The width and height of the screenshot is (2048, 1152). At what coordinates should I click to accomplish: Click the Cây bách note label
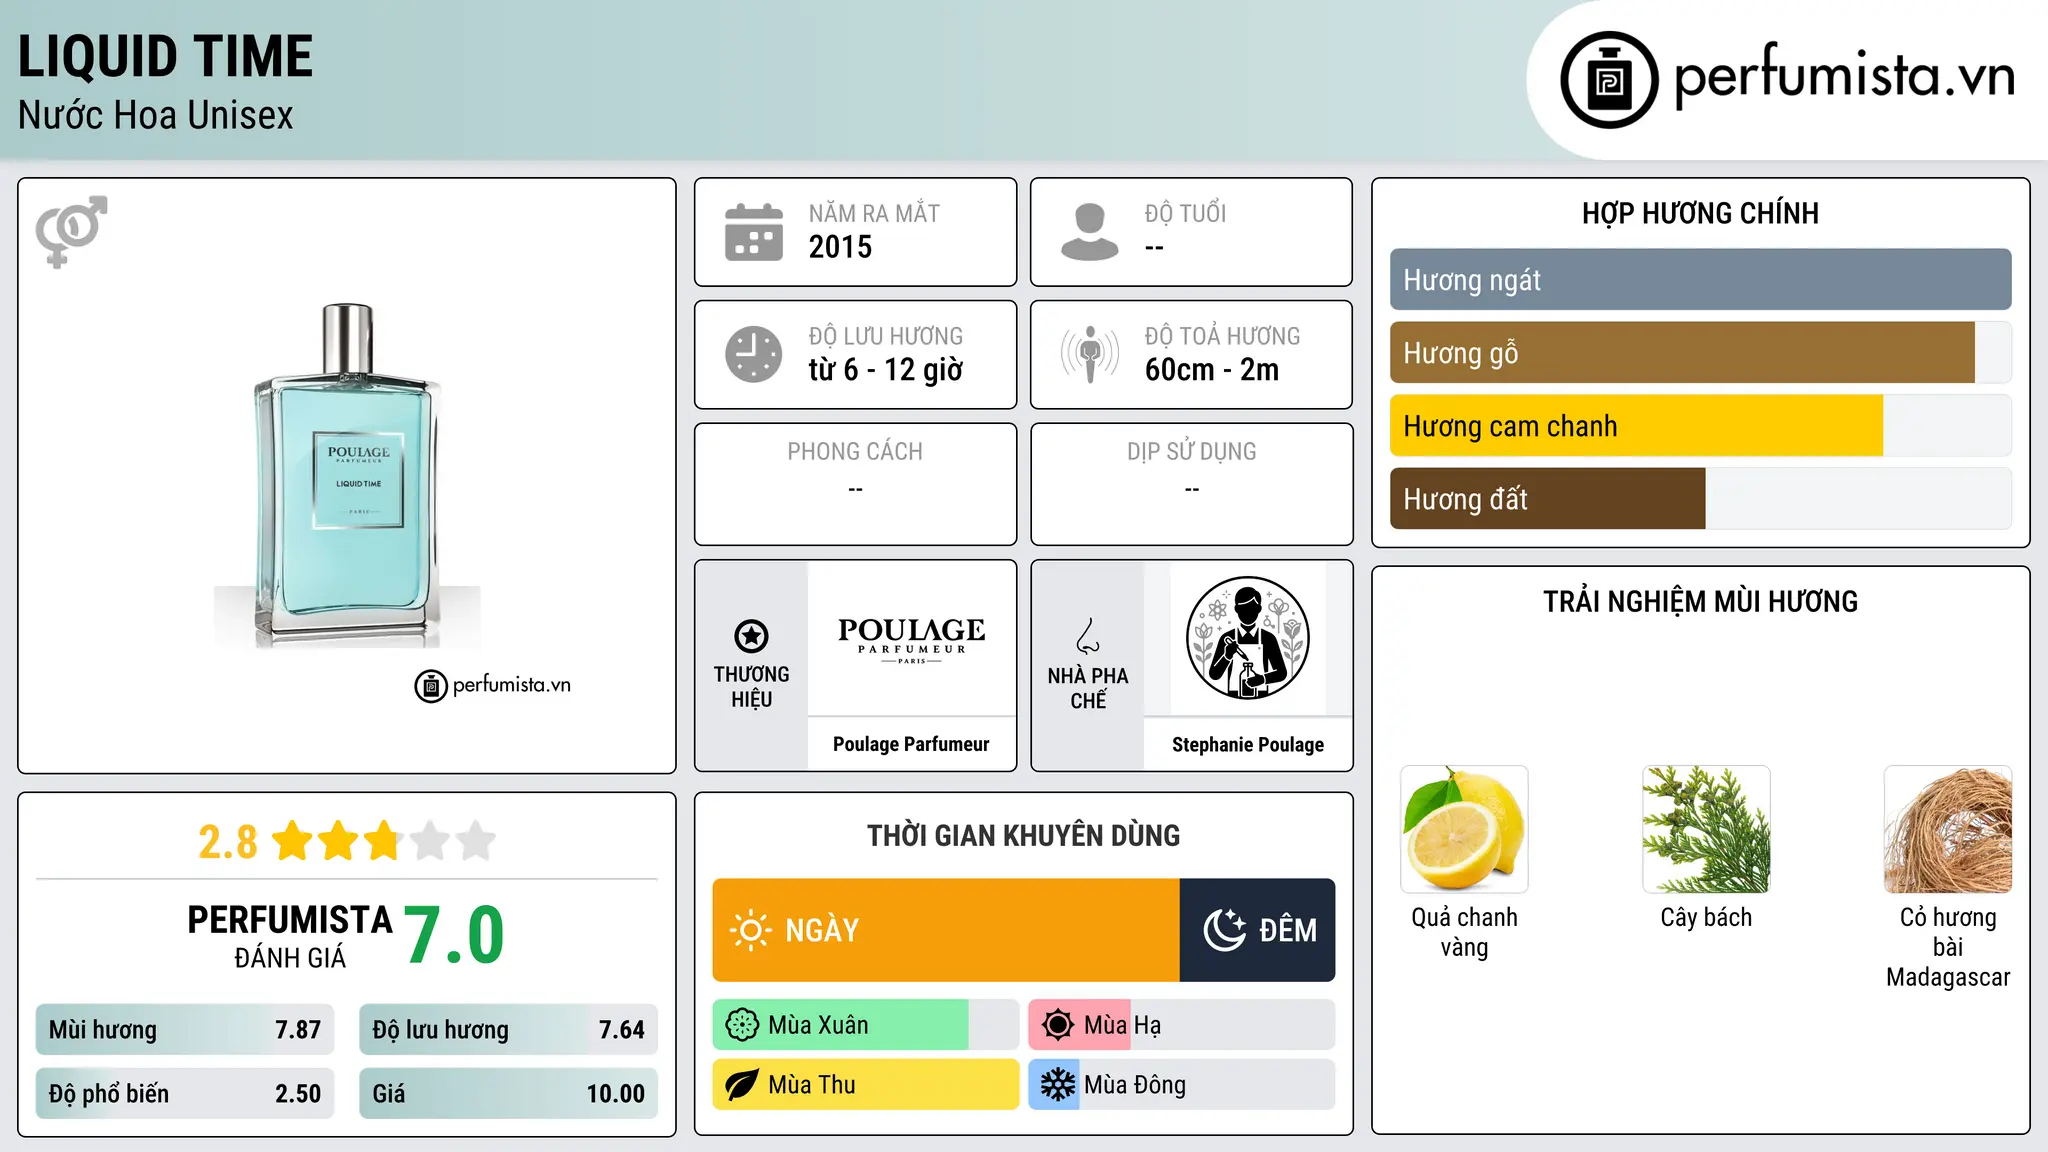(x=1706, y=918)
